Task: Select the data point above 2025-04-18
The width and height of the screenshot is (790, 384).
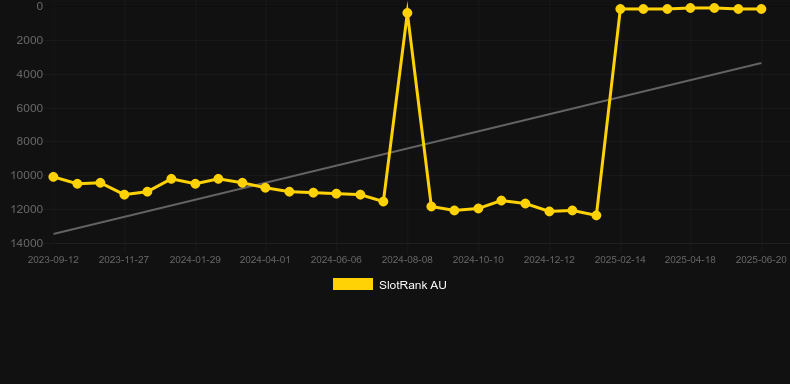Action: point(690,8)
